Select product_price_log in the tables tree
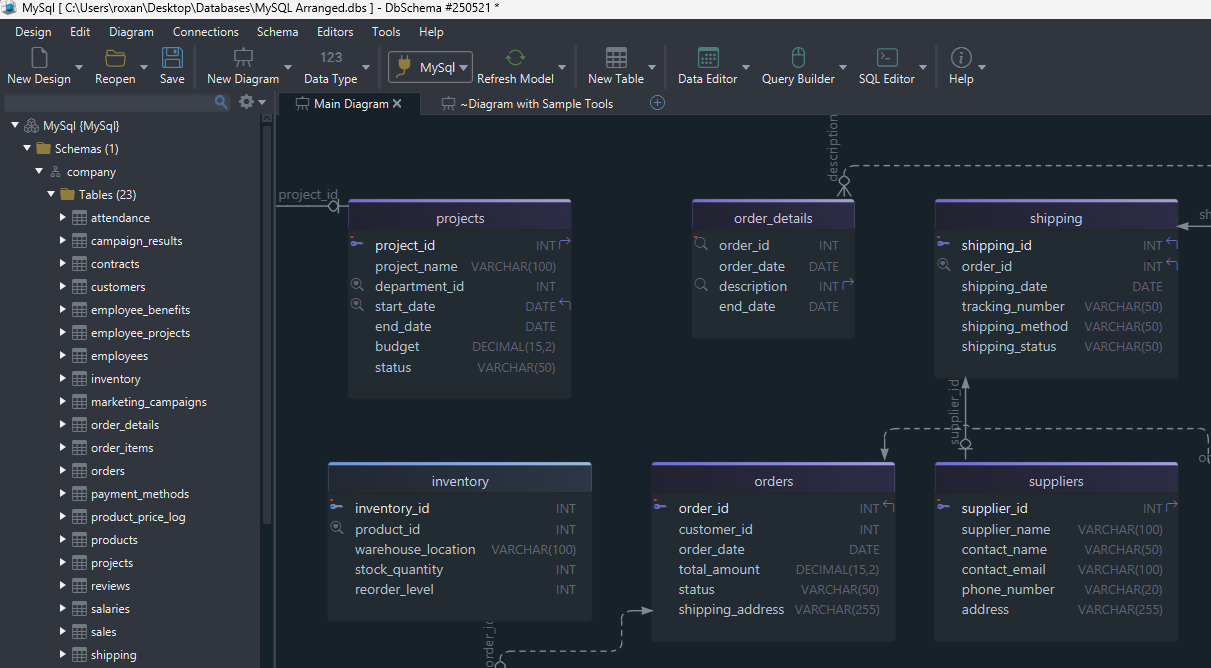 [138, 517]
